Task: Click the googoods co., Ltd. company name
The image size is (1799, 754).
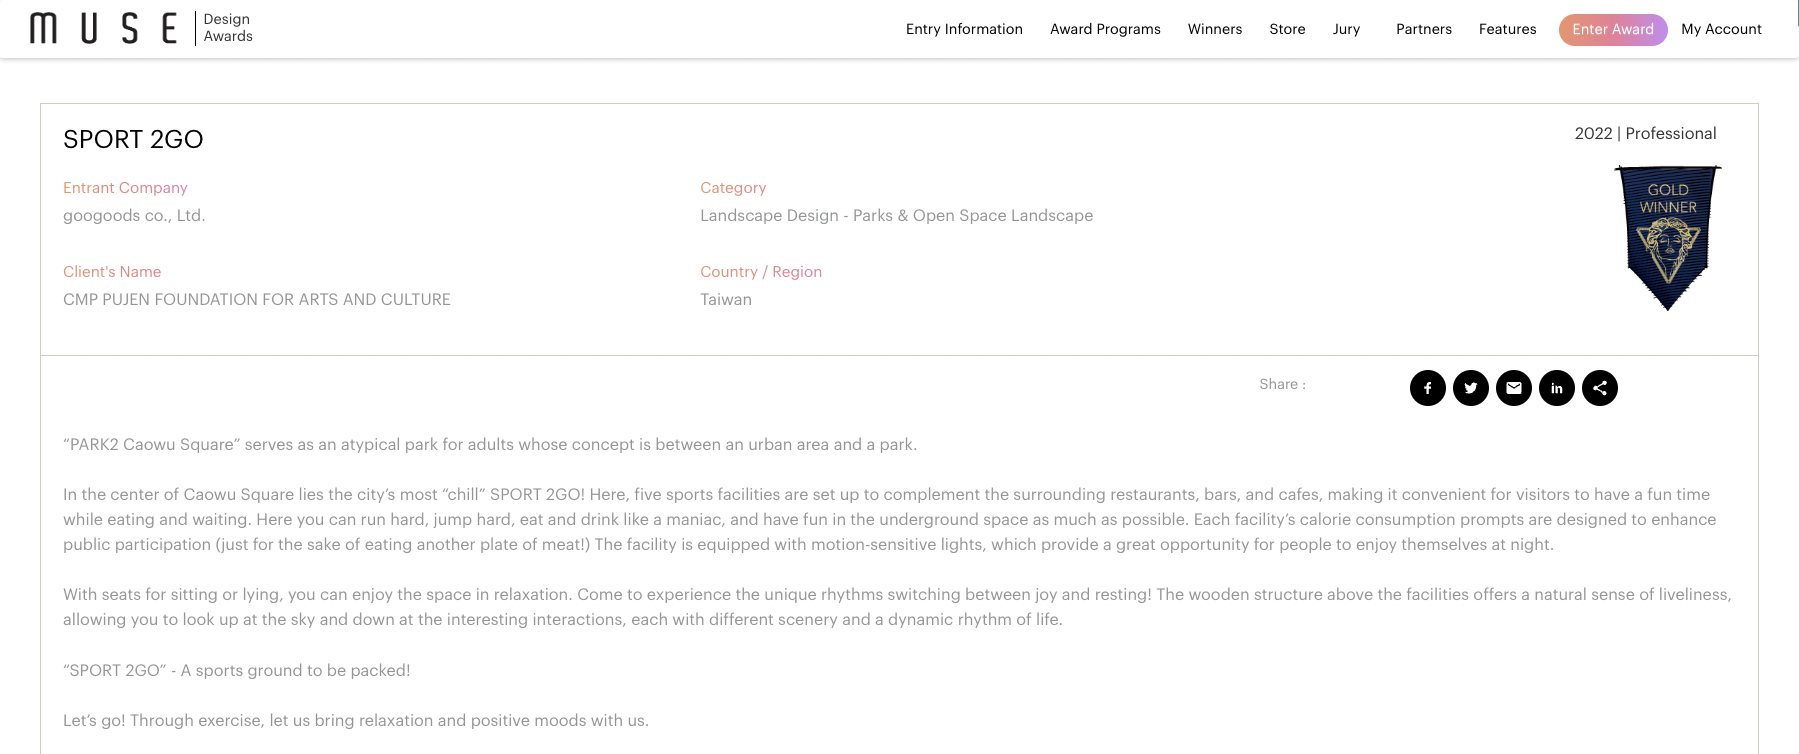Action: click(134, 215)
